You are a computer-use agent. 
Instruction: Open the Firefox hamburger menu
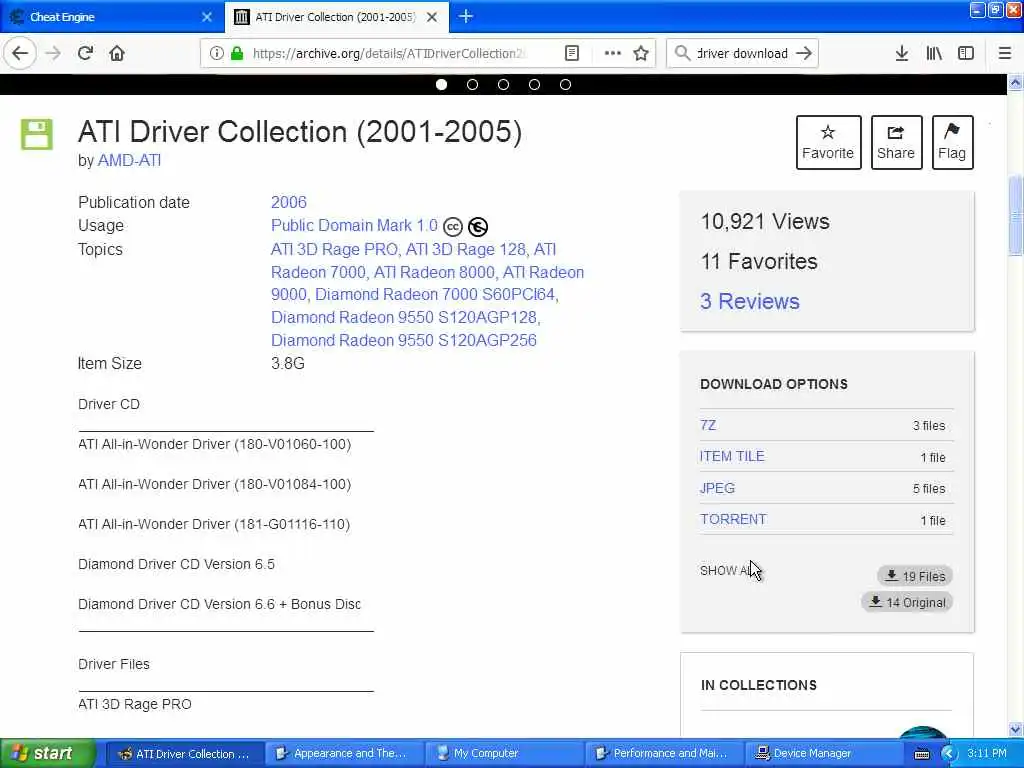click(x=1005, y=53)
